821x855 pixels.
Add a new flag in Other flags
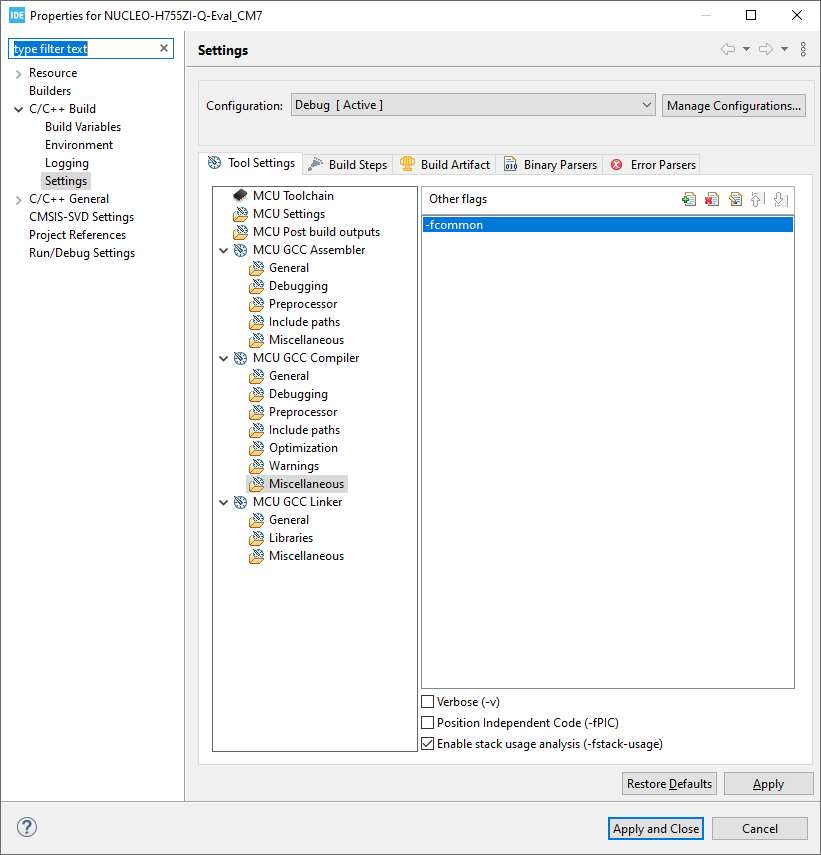coord(689,199)
